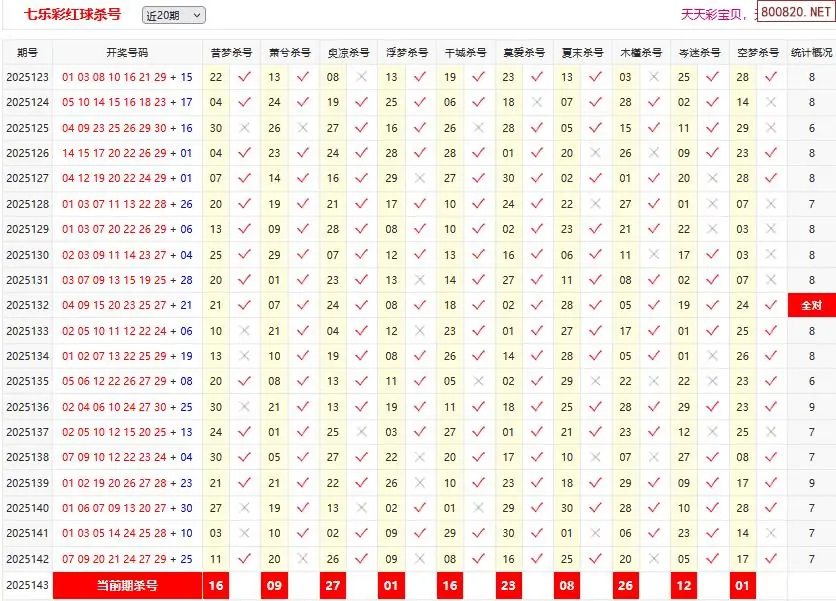Click the red 当前期杀号 cell
Image resolution: width=836 pixels, height=601 pixels.
[127, 586]
